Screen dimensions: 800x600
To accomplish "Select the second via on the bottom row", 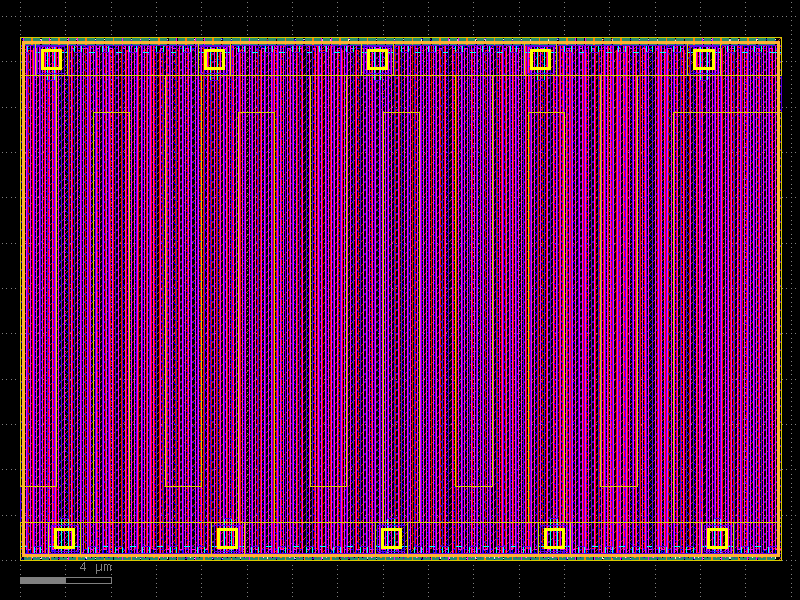I will 229,538.
